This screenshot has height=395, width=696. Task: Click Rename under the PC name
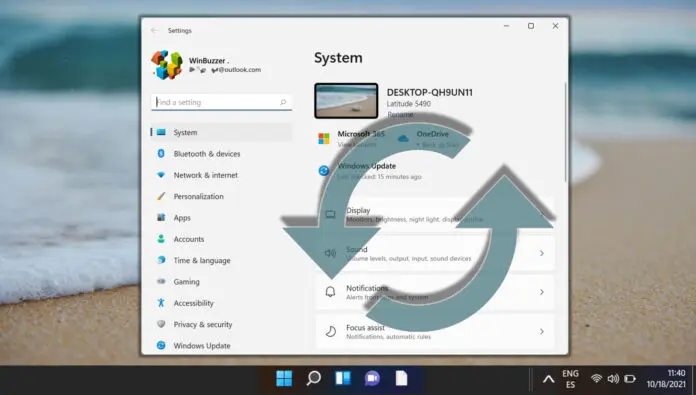[x=400, y=115]
